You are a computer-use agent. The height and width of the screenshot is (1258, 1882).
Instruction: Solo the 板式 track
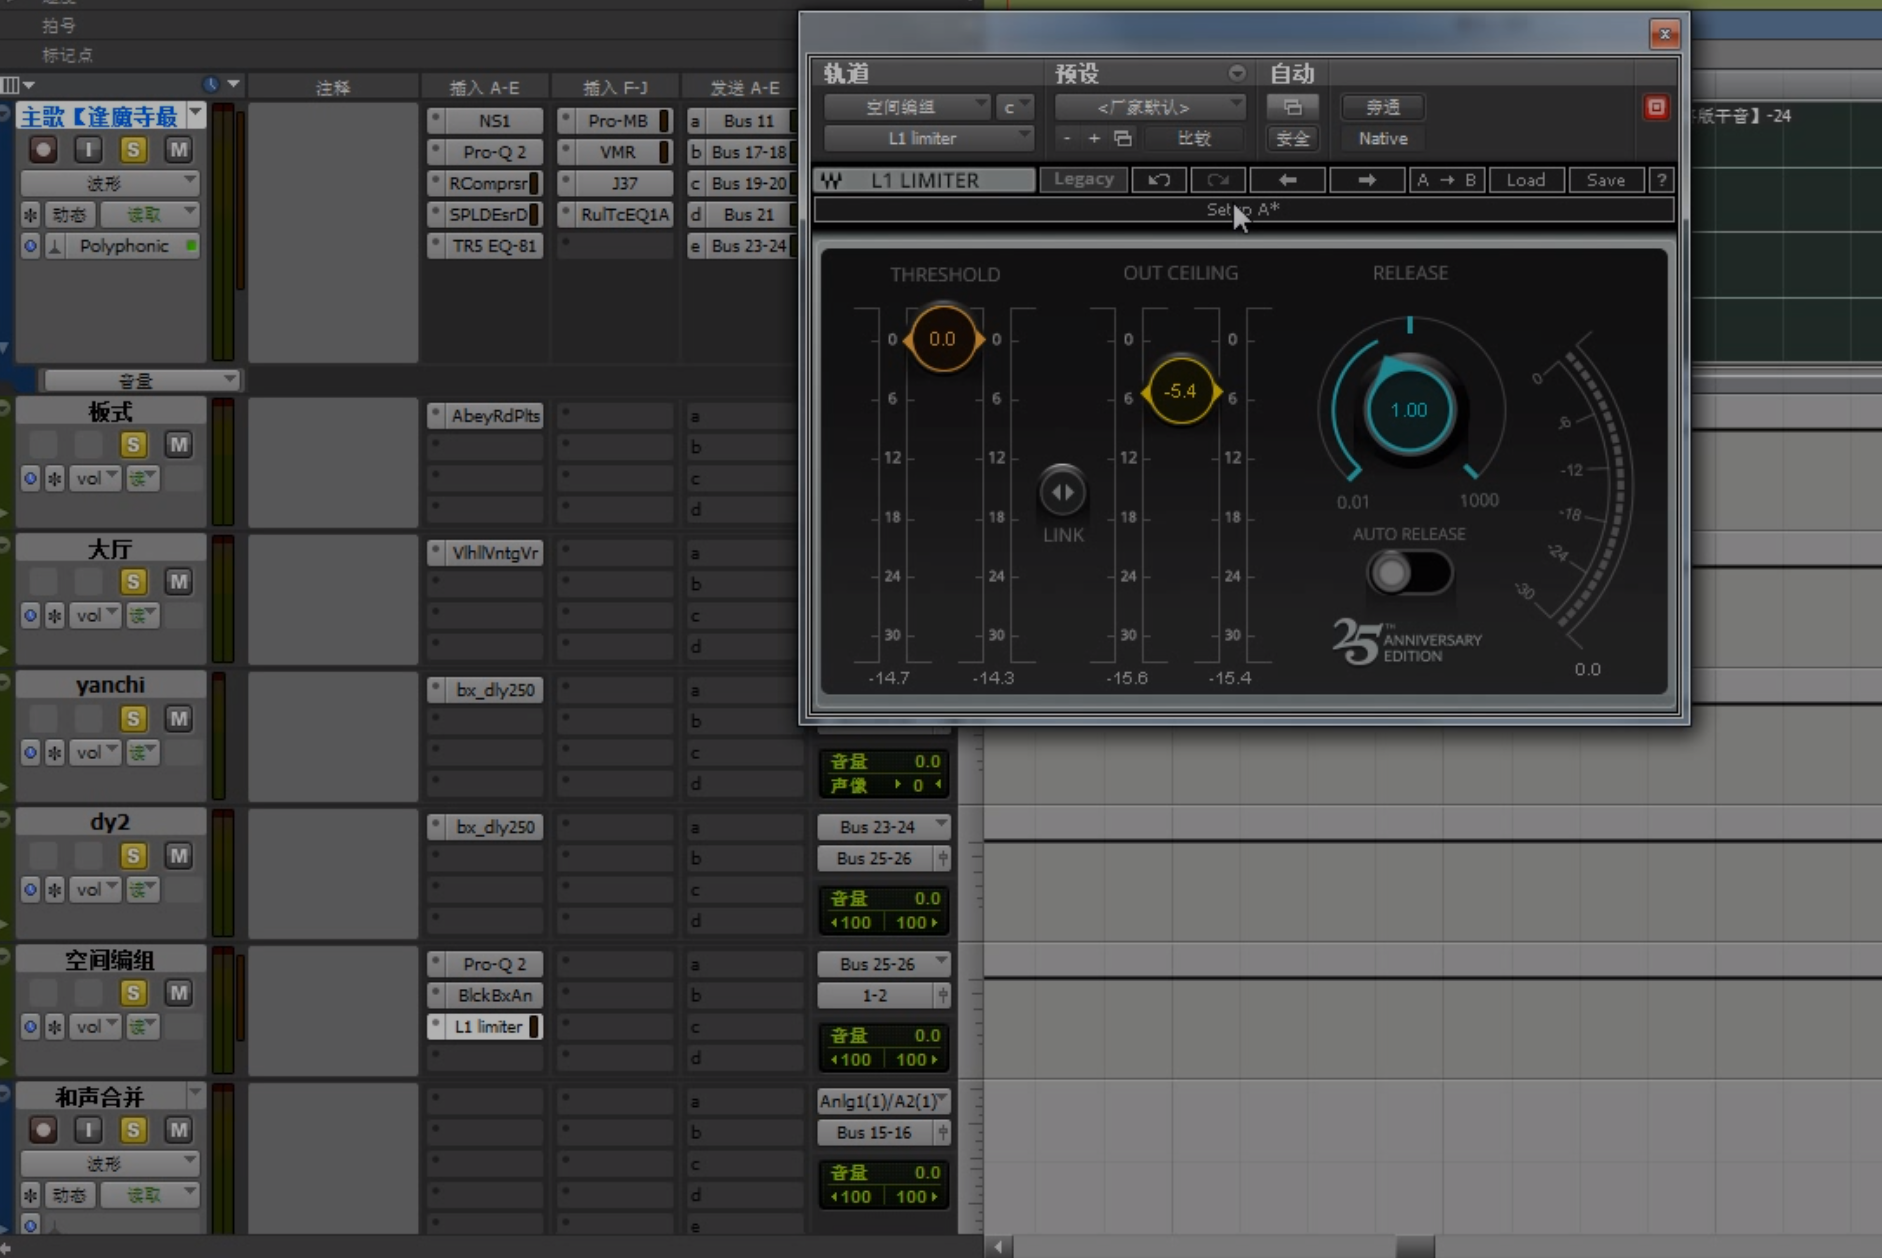[133, 444]
